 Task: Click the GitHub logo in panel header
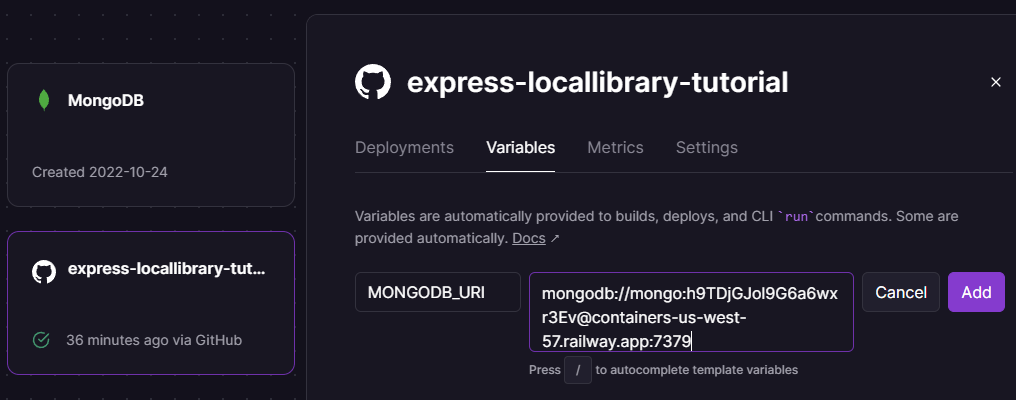click(x=373, y=82)
